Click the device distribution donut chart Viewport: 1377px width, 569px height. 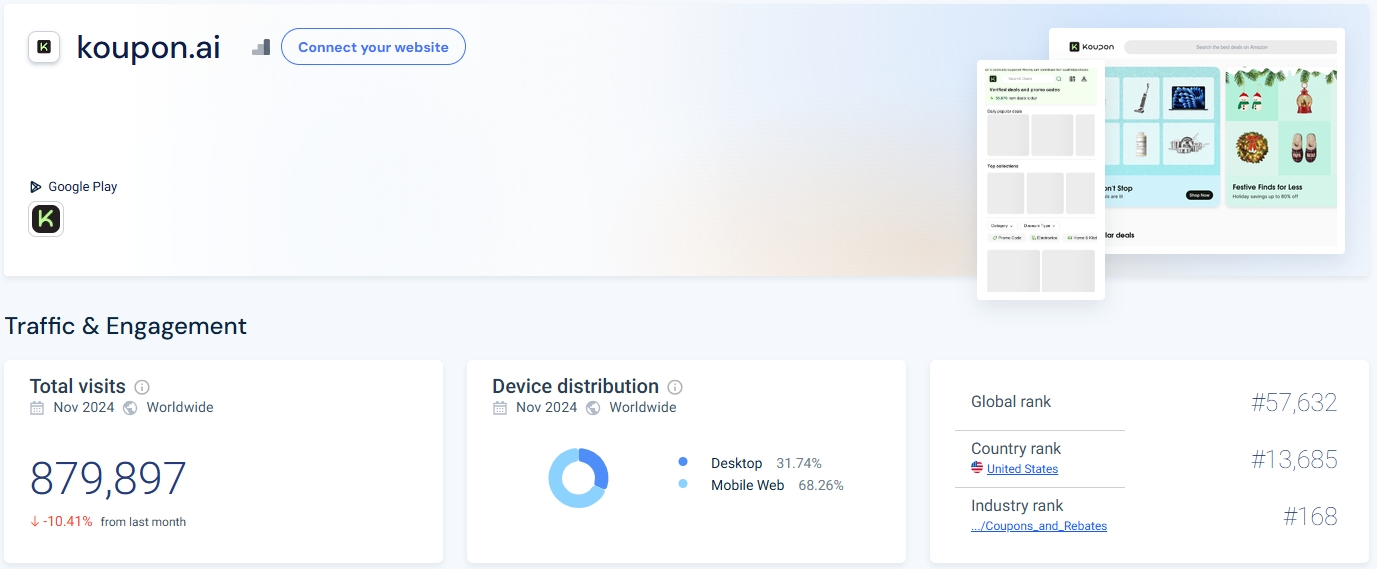578,478
